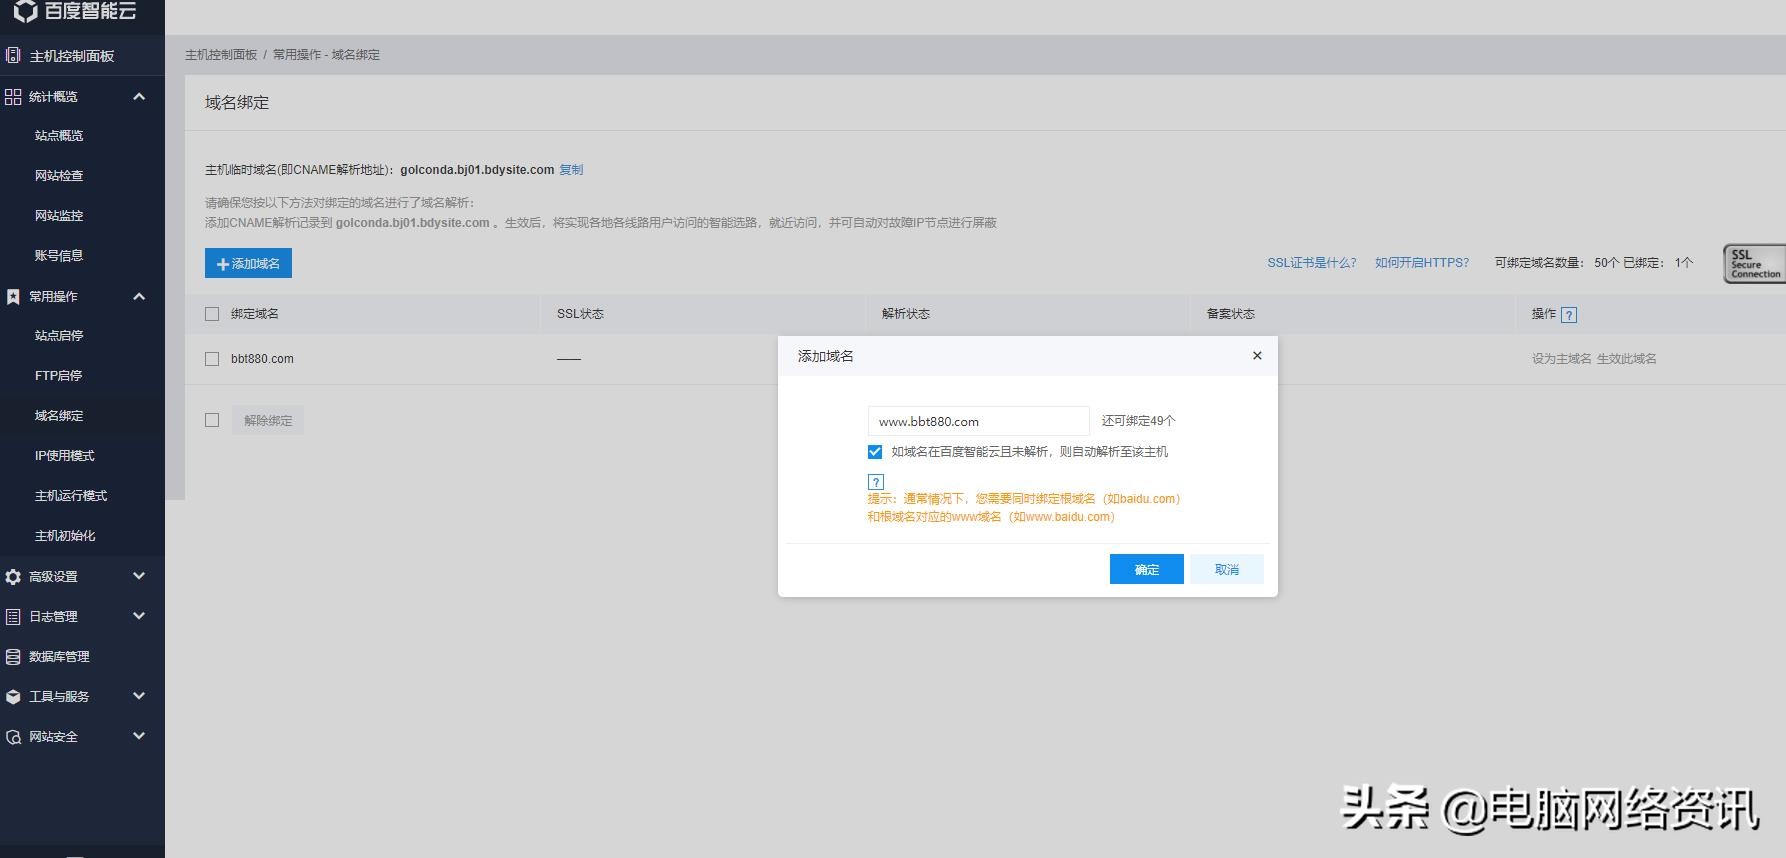The image size is (1786, 858).
Task: Click the 还可绑定49个 text in dialog
Action: point(1139,421)
